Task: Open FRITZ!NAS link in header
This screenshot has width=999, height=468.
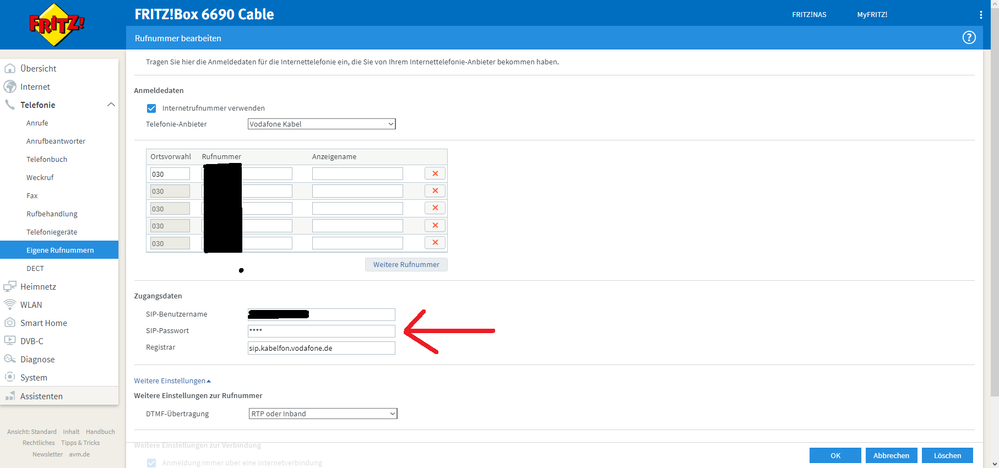Action: point(809,15)
